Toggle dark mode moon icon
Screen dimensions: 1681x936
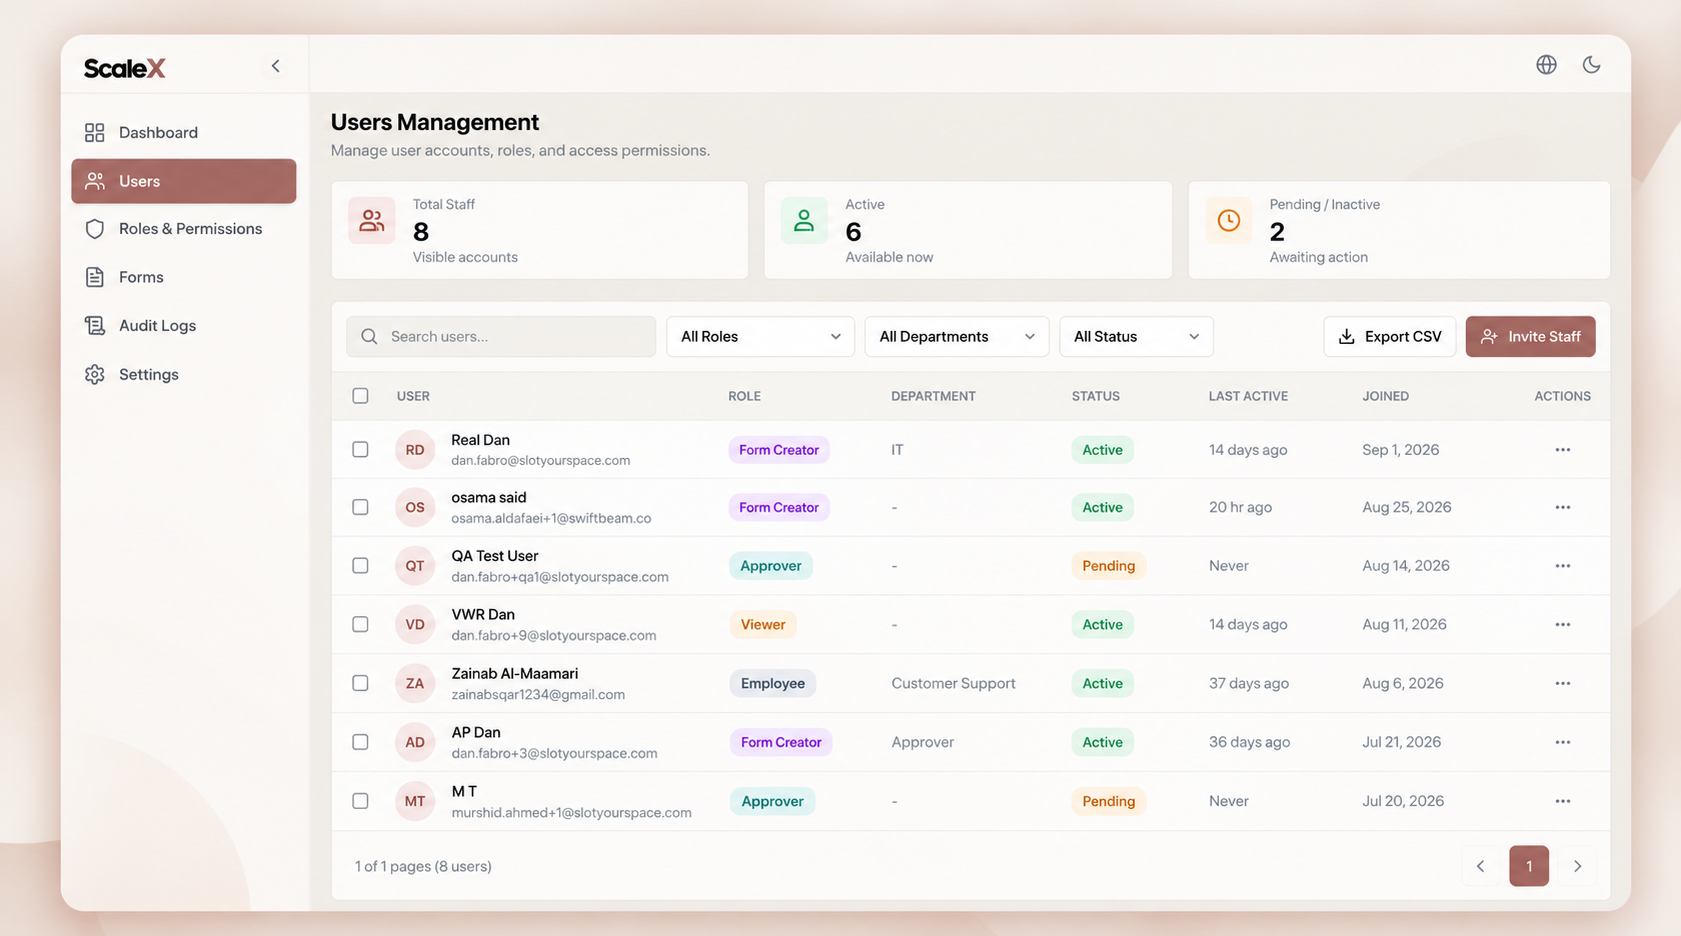pyautogui.click(x=1591, y=65)
